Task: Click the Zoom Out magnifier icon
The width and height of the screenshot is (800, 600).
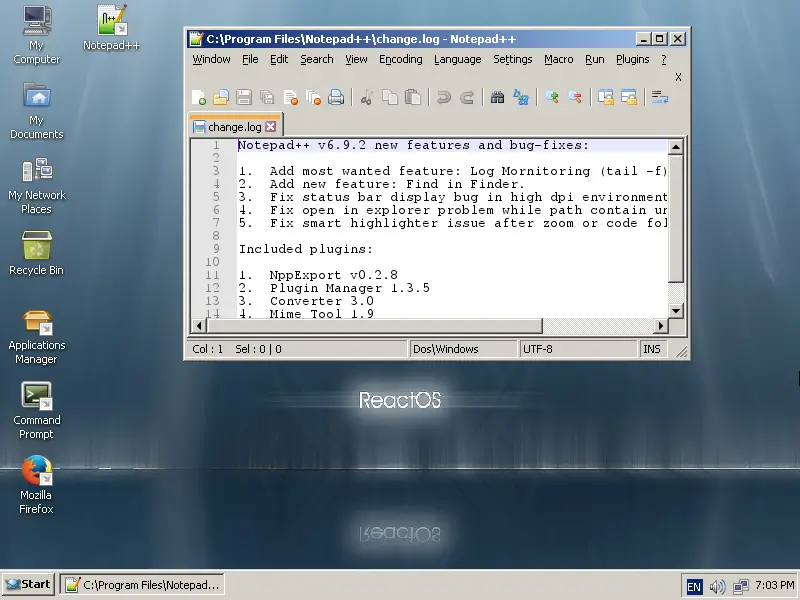Action: [x=575, y=97]
